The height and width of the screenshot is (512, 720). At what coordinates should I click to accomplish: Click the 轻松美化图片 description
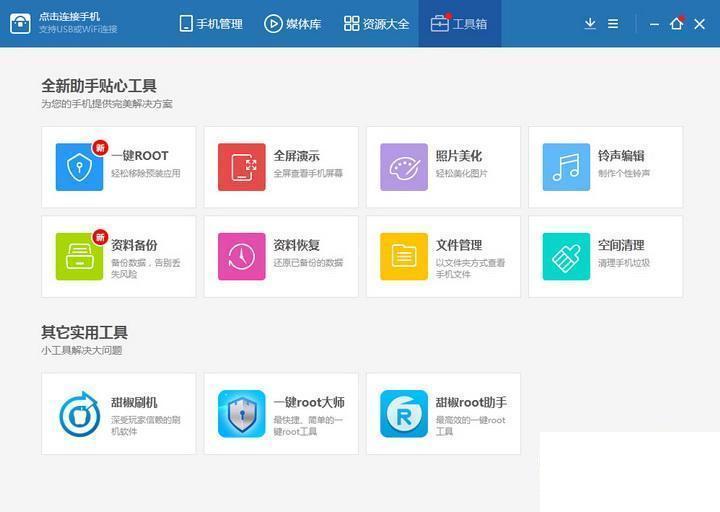(x=461, y=173)
